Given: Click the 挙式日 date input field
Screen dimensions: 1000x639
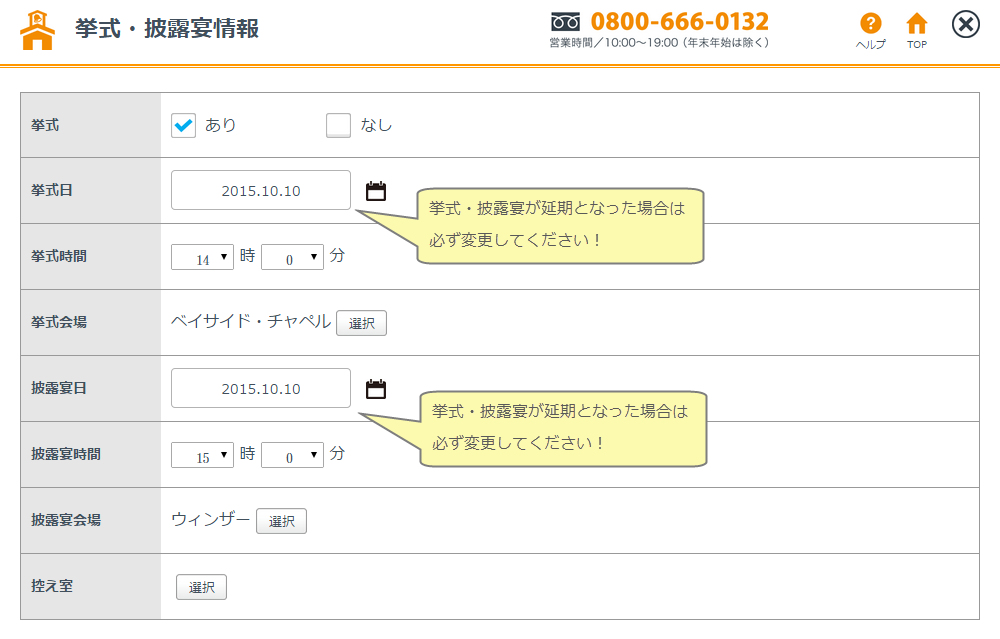Looking at the screenshot, I should (x=261, y=191).
